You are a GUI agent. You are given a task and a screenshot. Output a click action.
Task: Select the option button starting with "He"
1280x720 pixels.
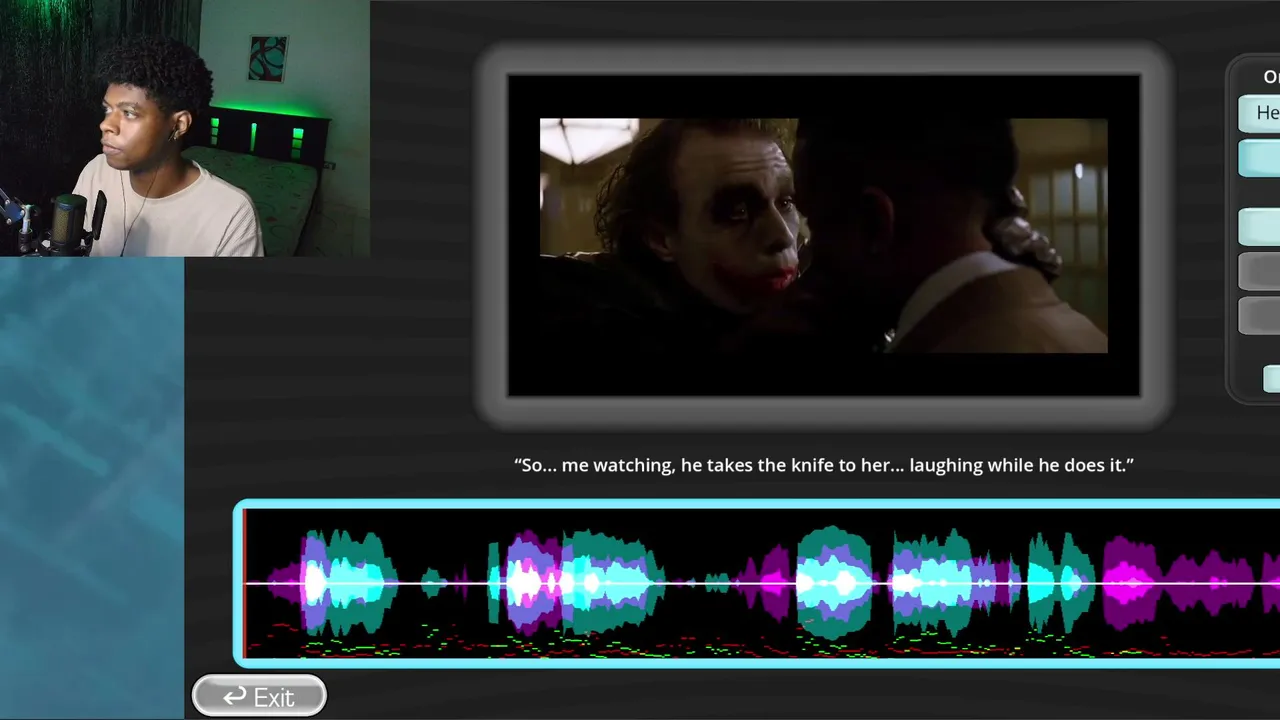1260,113
